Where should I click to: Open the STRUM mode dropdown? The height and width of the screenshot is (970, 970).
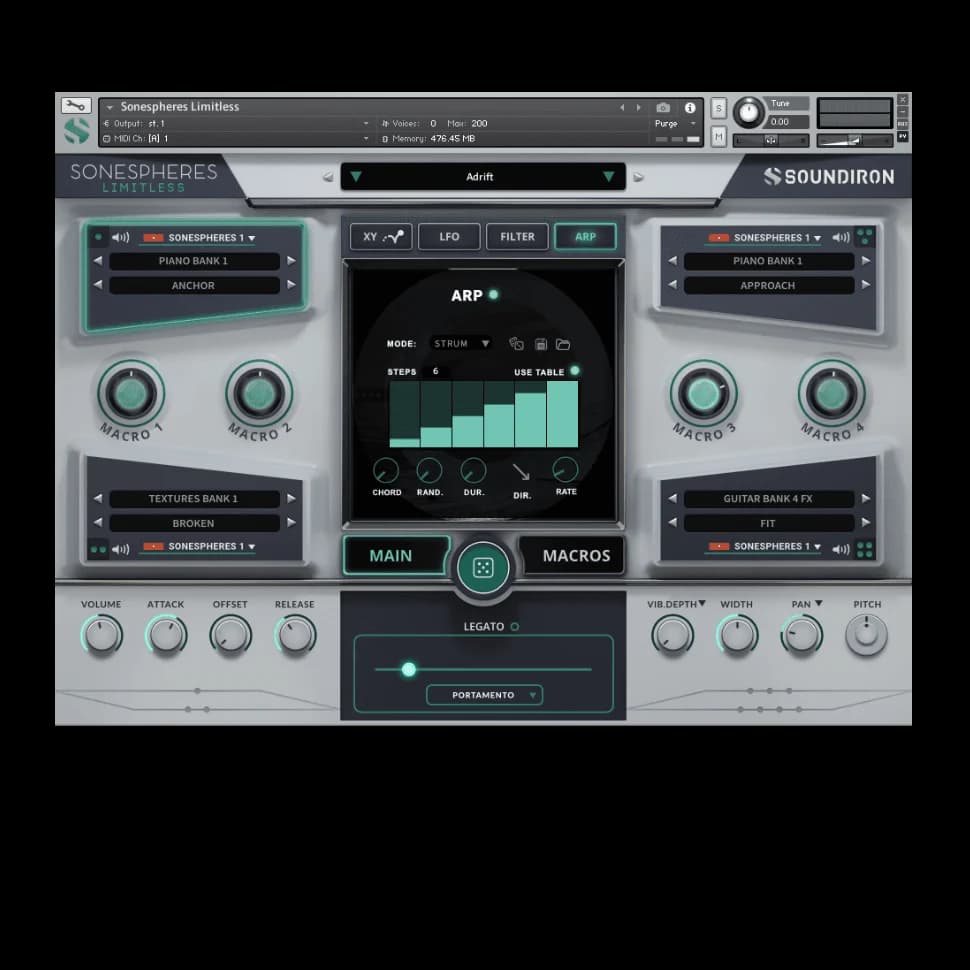[460, 343]
